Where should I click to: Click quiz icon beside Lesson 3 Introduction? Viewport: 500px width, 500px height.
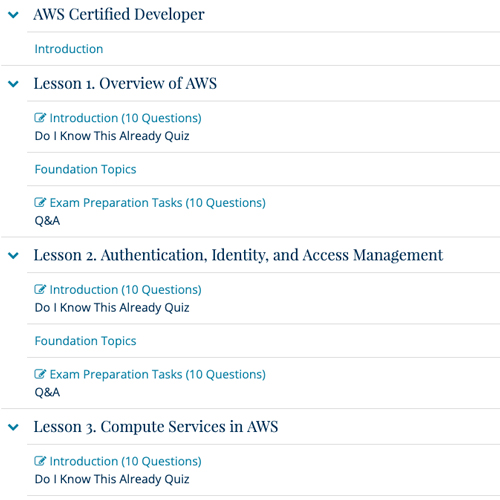[40, 461]
